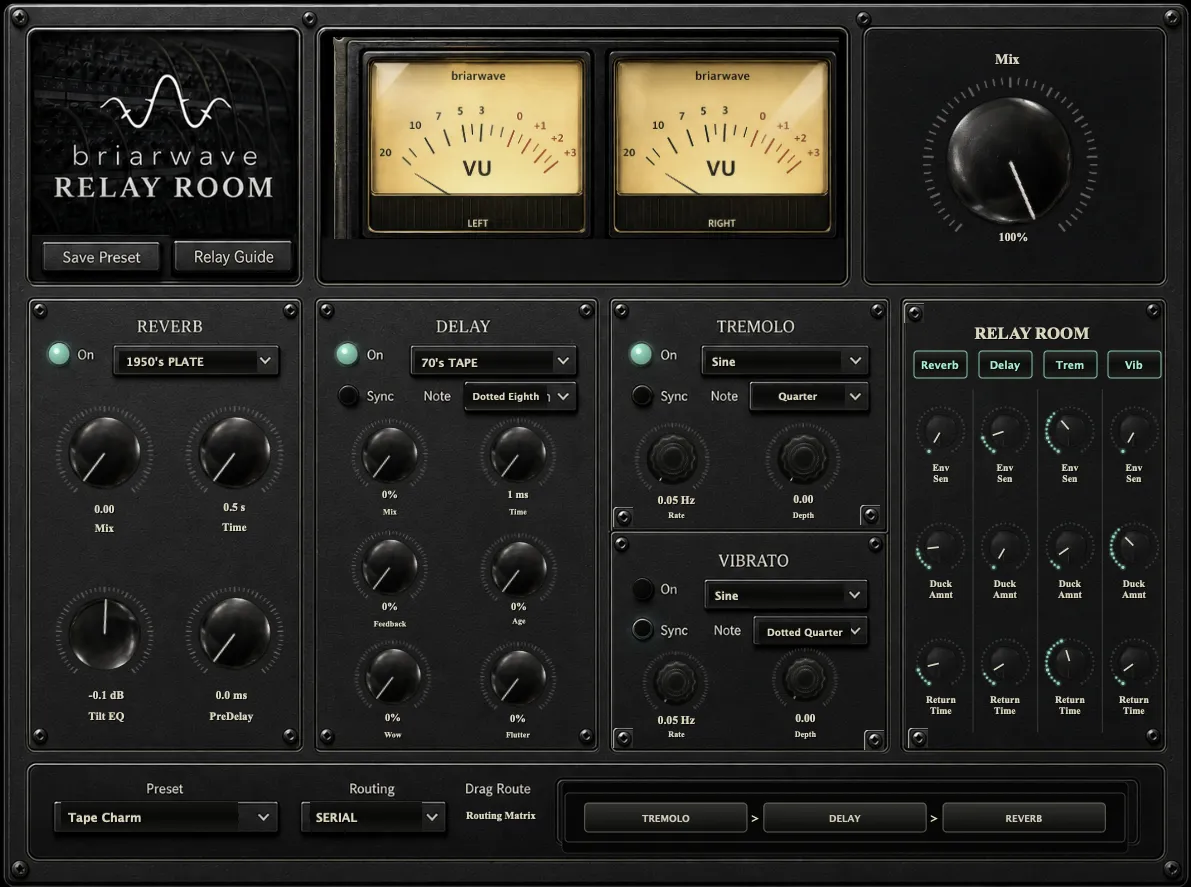The image size is (1191, 887).
Task: Click the Reverb column Return Time knob
Action: [x=940, y=663]
